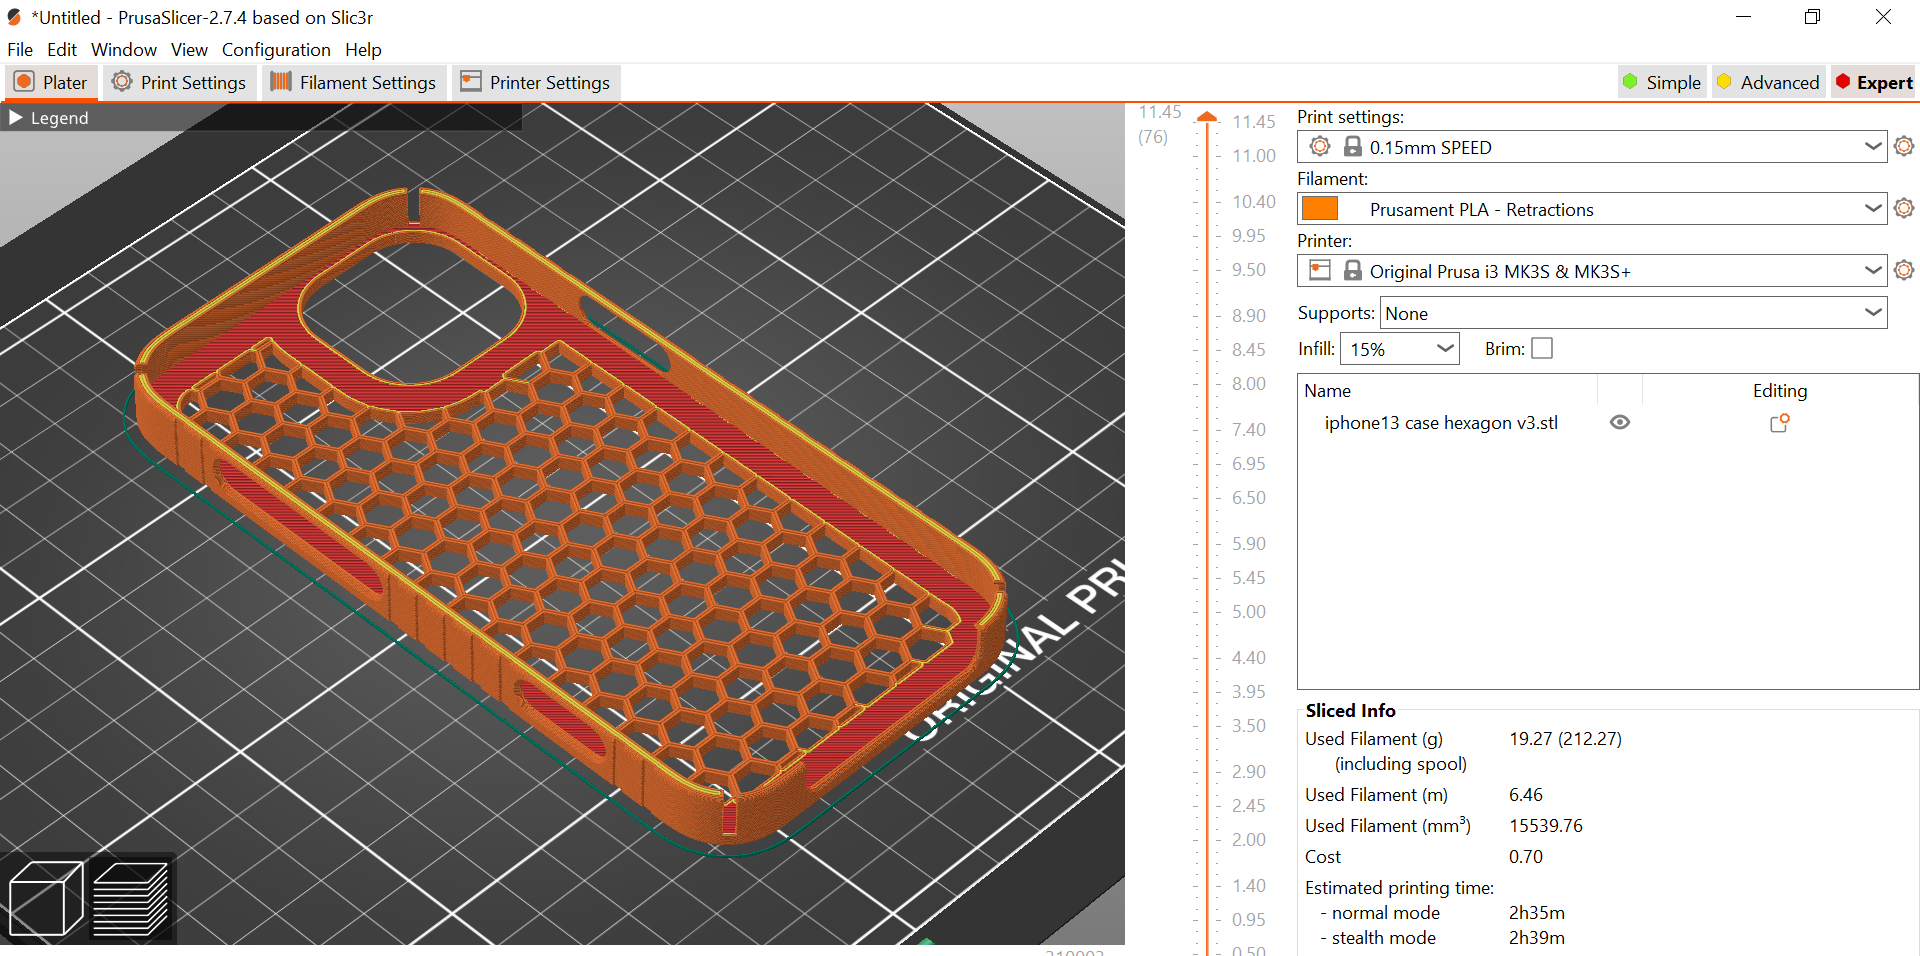This screenshot has width=1920, height=956.
Task: Open the Configuration menu
Action: pos(276,50)
